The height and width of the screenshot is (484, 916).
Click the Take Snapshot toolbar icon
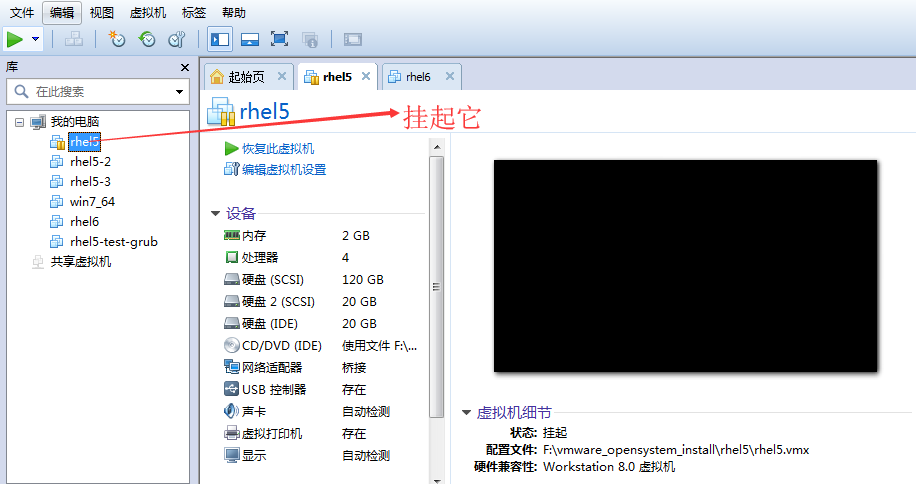click(117, 39)
